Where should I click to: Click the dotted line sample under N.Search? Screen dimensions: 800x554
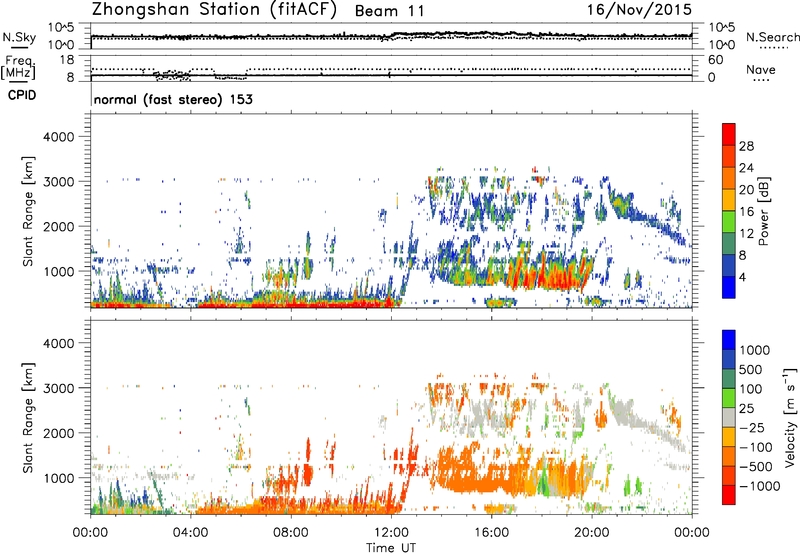pos(774,48)
